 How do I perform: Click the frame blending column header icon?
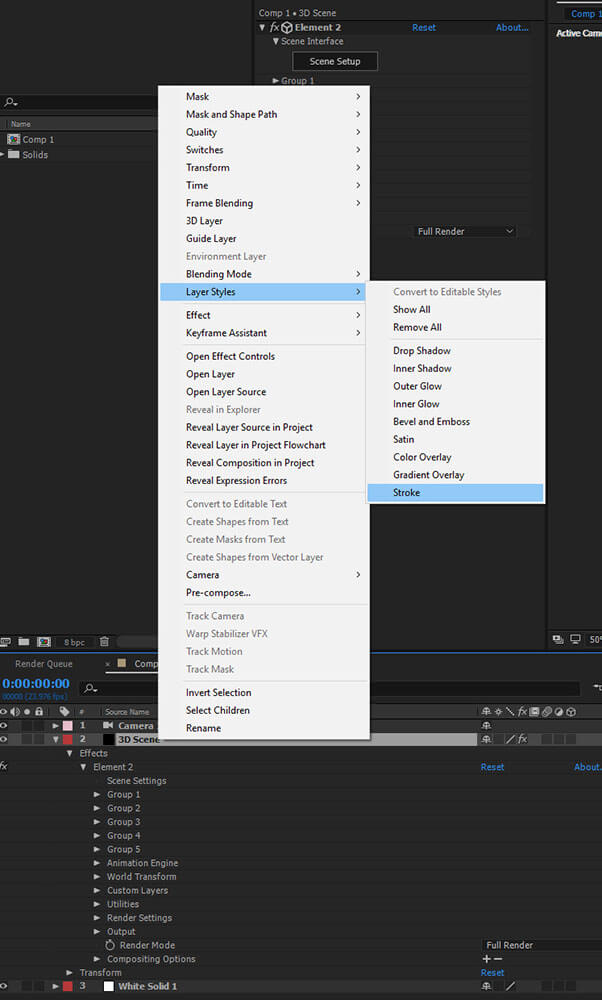pyautogui.click(x=534, y=711)
